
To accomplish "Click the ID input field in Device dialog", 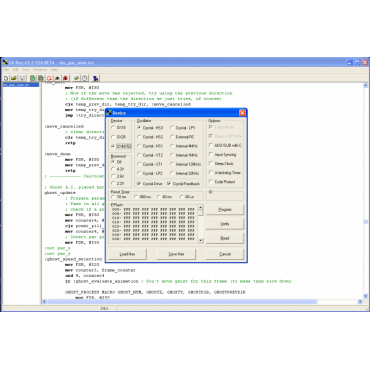I will click(x=225, y=196).
